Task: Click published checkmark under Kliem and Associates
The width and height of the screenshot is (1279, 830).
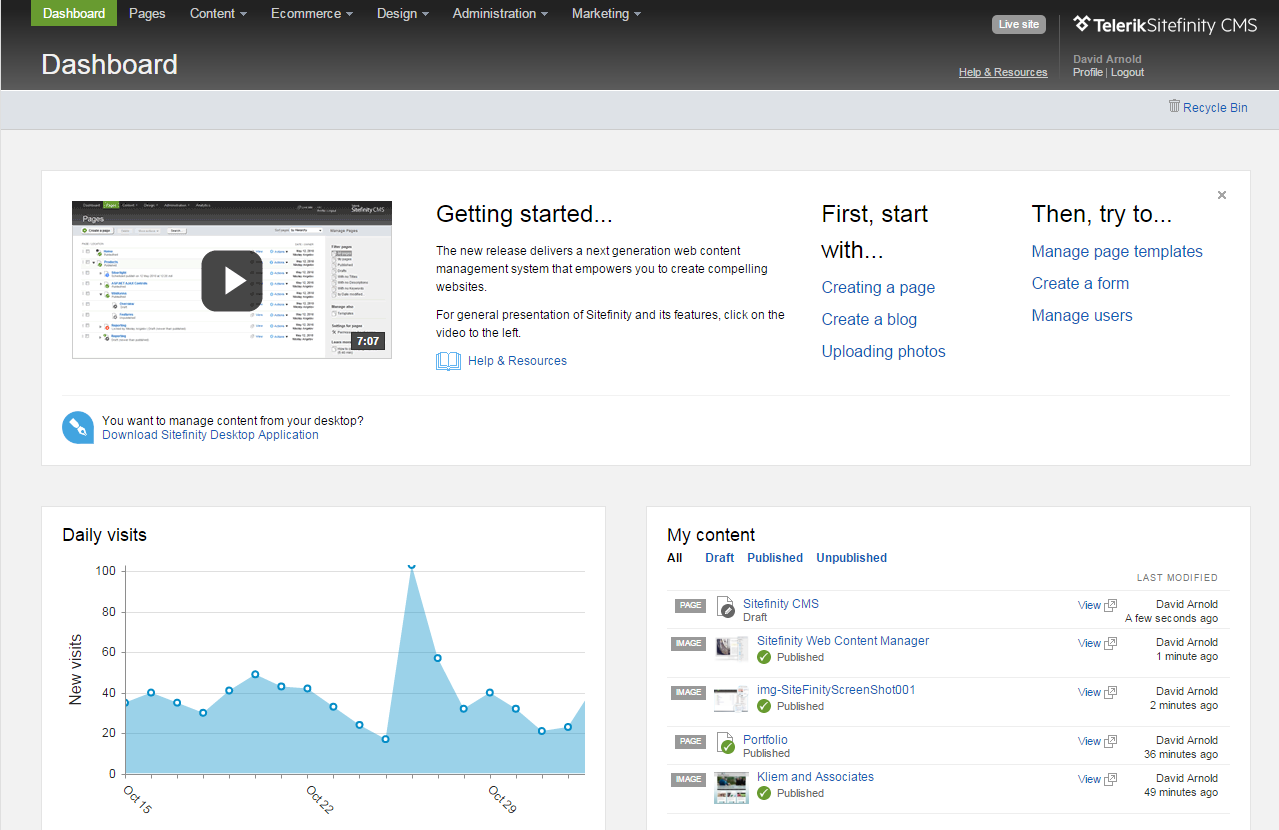Action: [x=764, y=793]
